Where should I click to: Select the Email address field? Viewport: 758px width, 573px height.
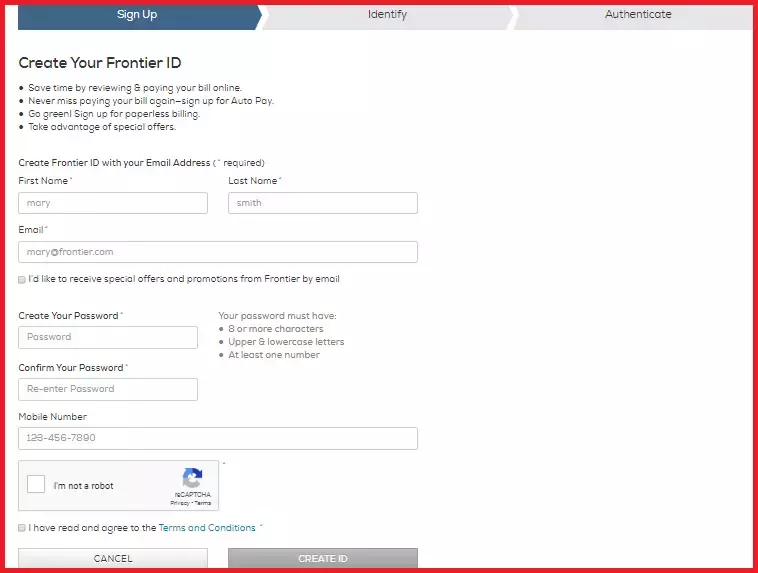(x=218, y=252)
